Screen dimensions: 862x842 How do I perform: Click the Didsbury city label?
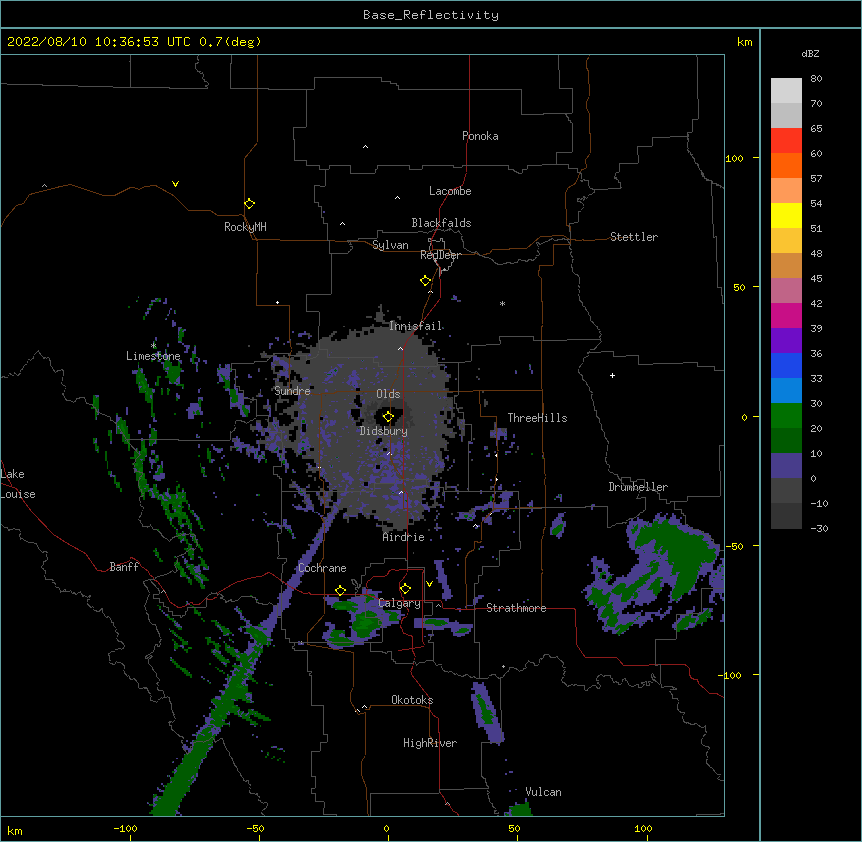point(384,431)
